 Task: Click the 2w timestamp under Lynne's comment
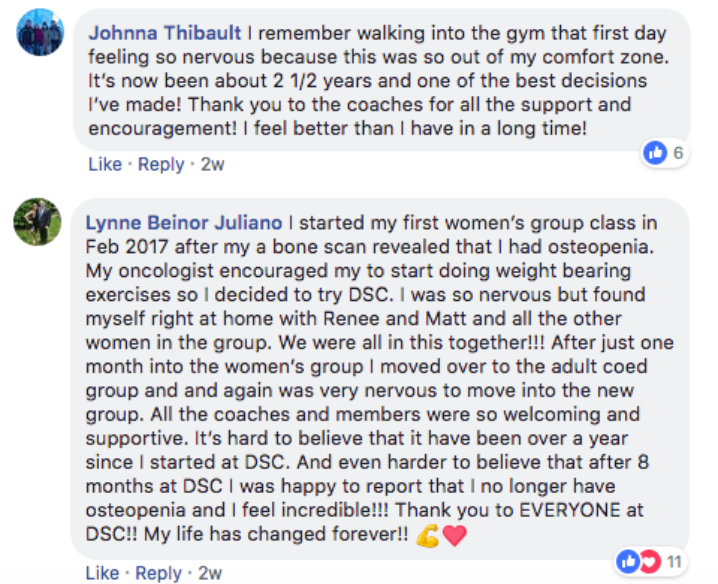(x=210, y=573)
